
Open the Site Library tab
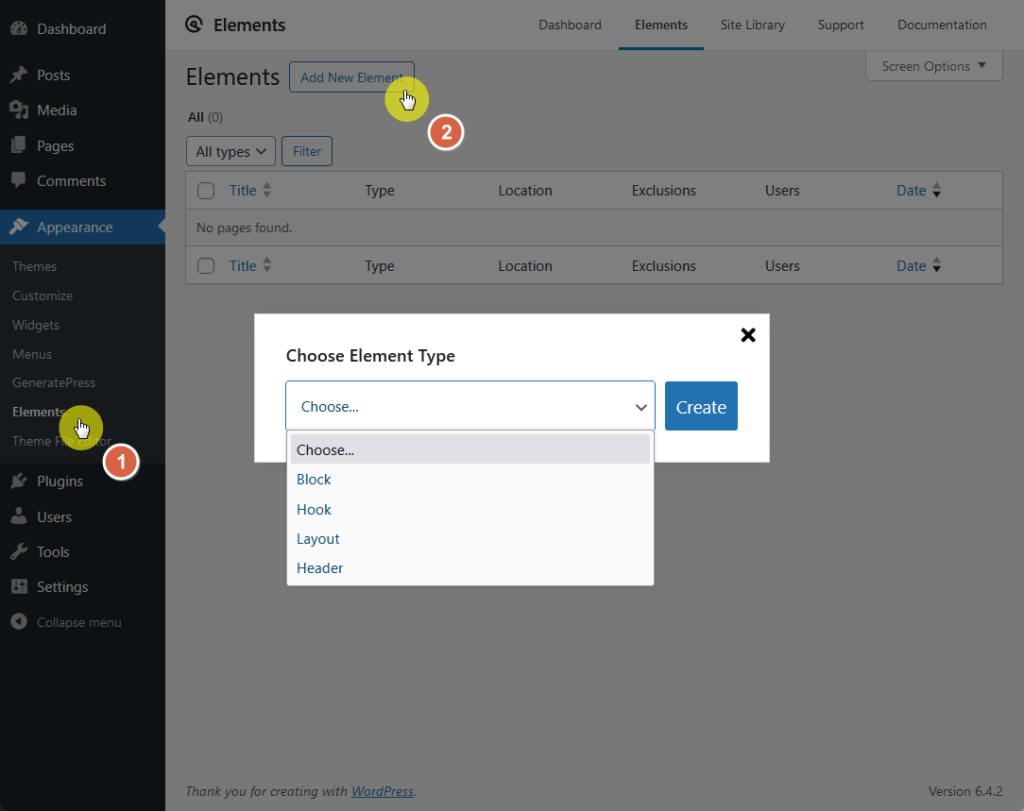752,25
